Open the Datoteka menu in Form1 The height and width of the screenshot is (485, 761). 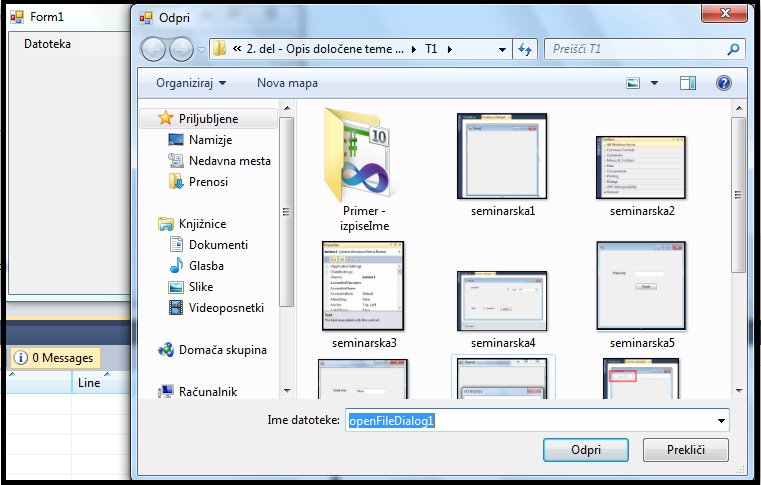pos(47,44)
